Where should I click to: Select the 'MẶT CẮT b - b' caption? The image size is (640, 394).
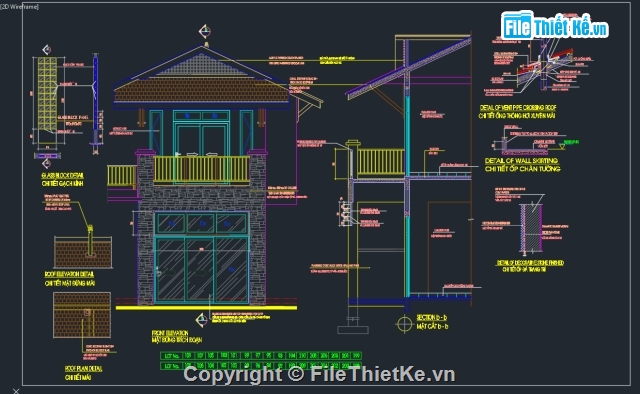tap(432, 326)
